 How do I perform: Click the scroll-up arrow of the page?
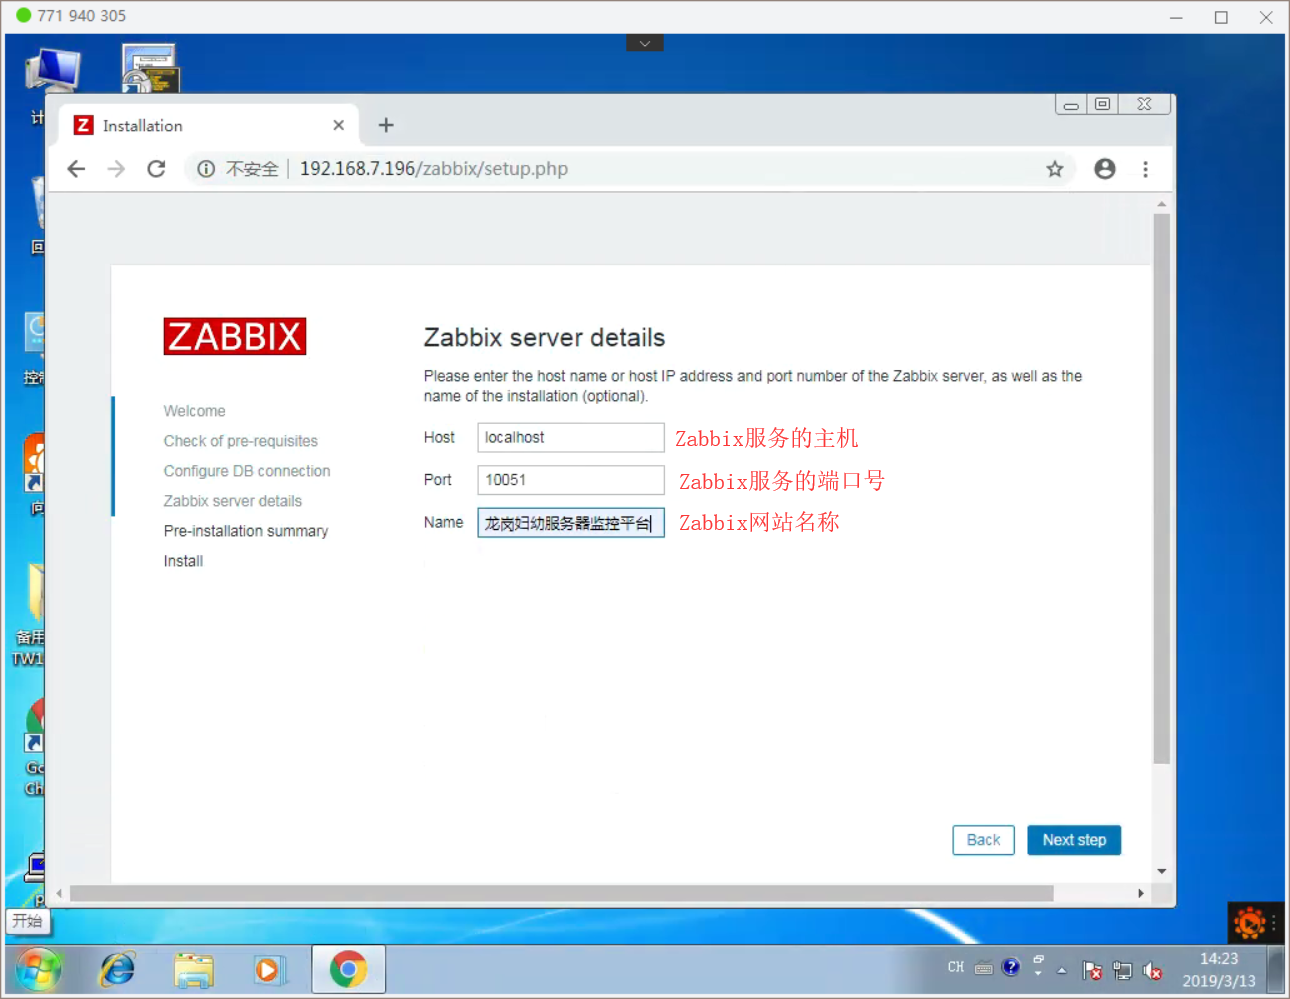pos(1161,204)
